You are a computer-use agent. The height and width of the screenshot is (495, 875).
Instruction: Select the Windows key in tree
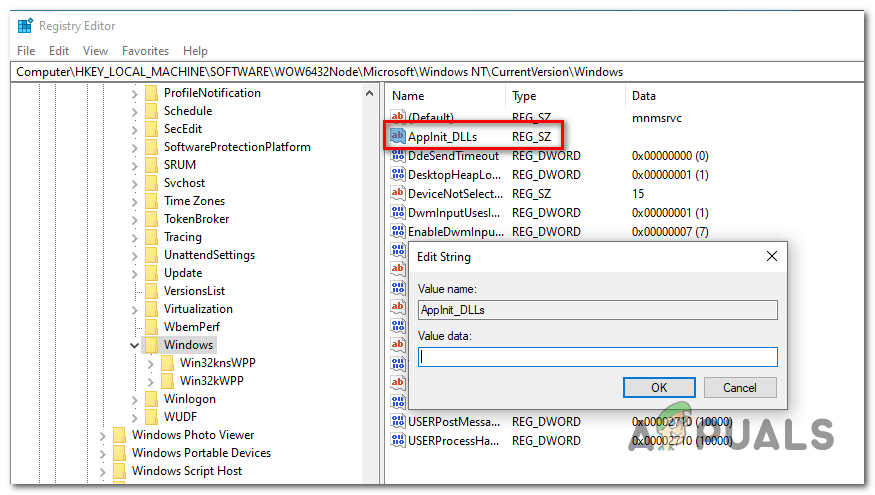pos(188,345)
